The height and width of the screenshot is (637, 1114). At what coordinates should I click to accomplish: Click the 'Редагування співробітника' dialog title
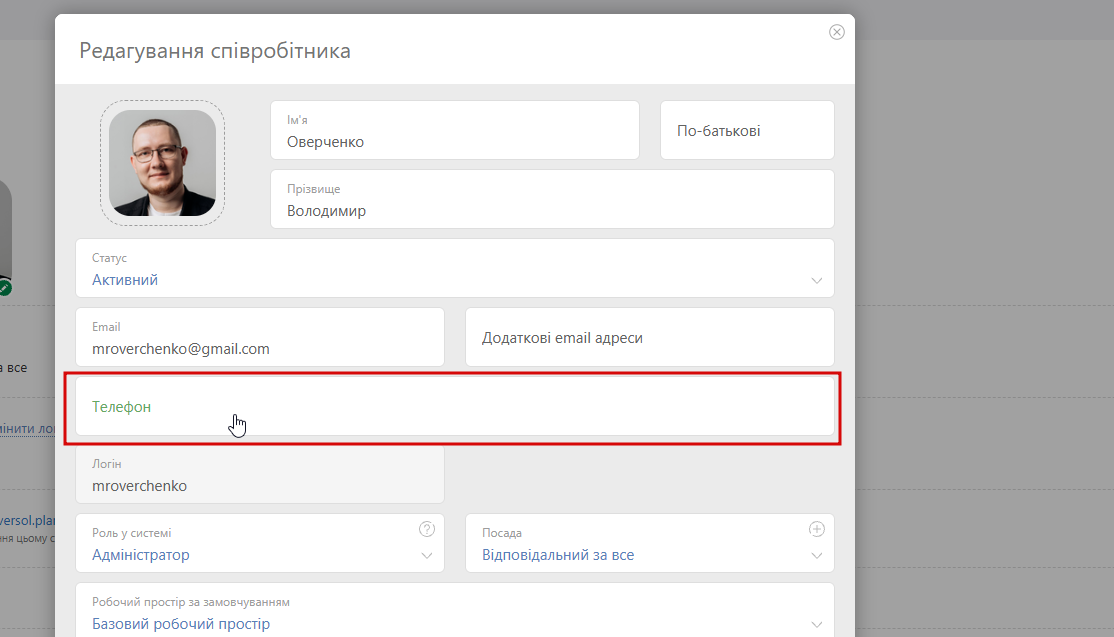pyautogui.click(x=215, y=50)
